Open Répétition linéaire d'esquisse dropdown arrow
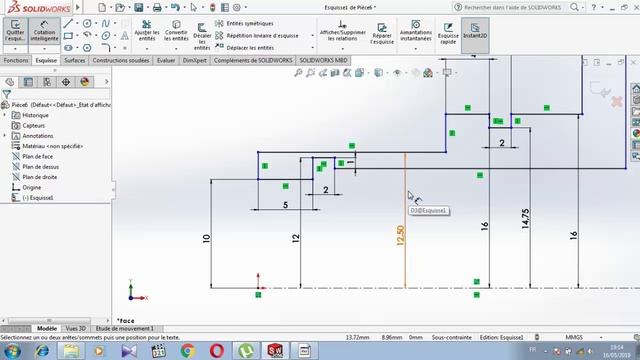This screenshot has width=640, height=360. pyautogui.click(x=313, y=36)
